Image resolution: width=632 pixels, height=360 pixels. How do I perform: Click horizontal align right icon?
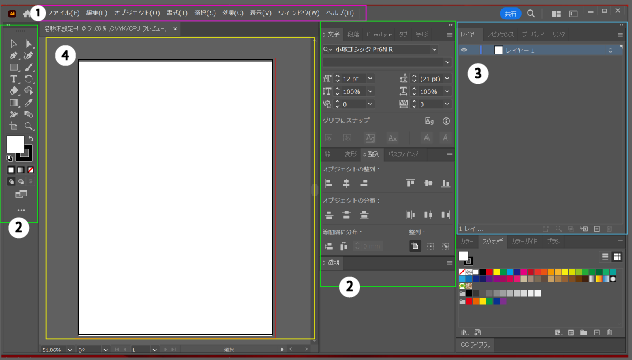point(364,183)
